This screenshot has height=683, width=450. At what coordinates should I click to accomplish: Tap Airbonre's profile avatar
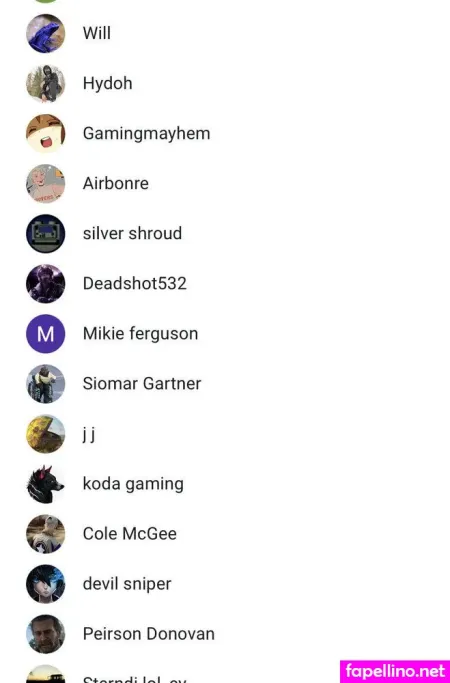click(45, 183)
